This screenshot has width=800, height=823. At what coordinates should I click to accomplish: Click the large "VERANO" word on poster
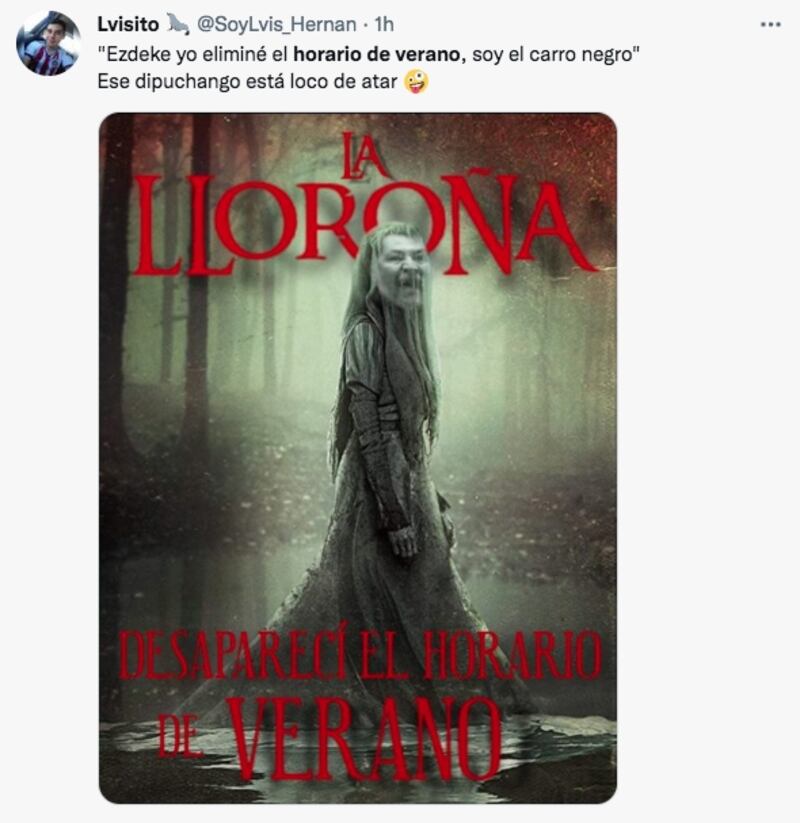click(x=363, y=739)
